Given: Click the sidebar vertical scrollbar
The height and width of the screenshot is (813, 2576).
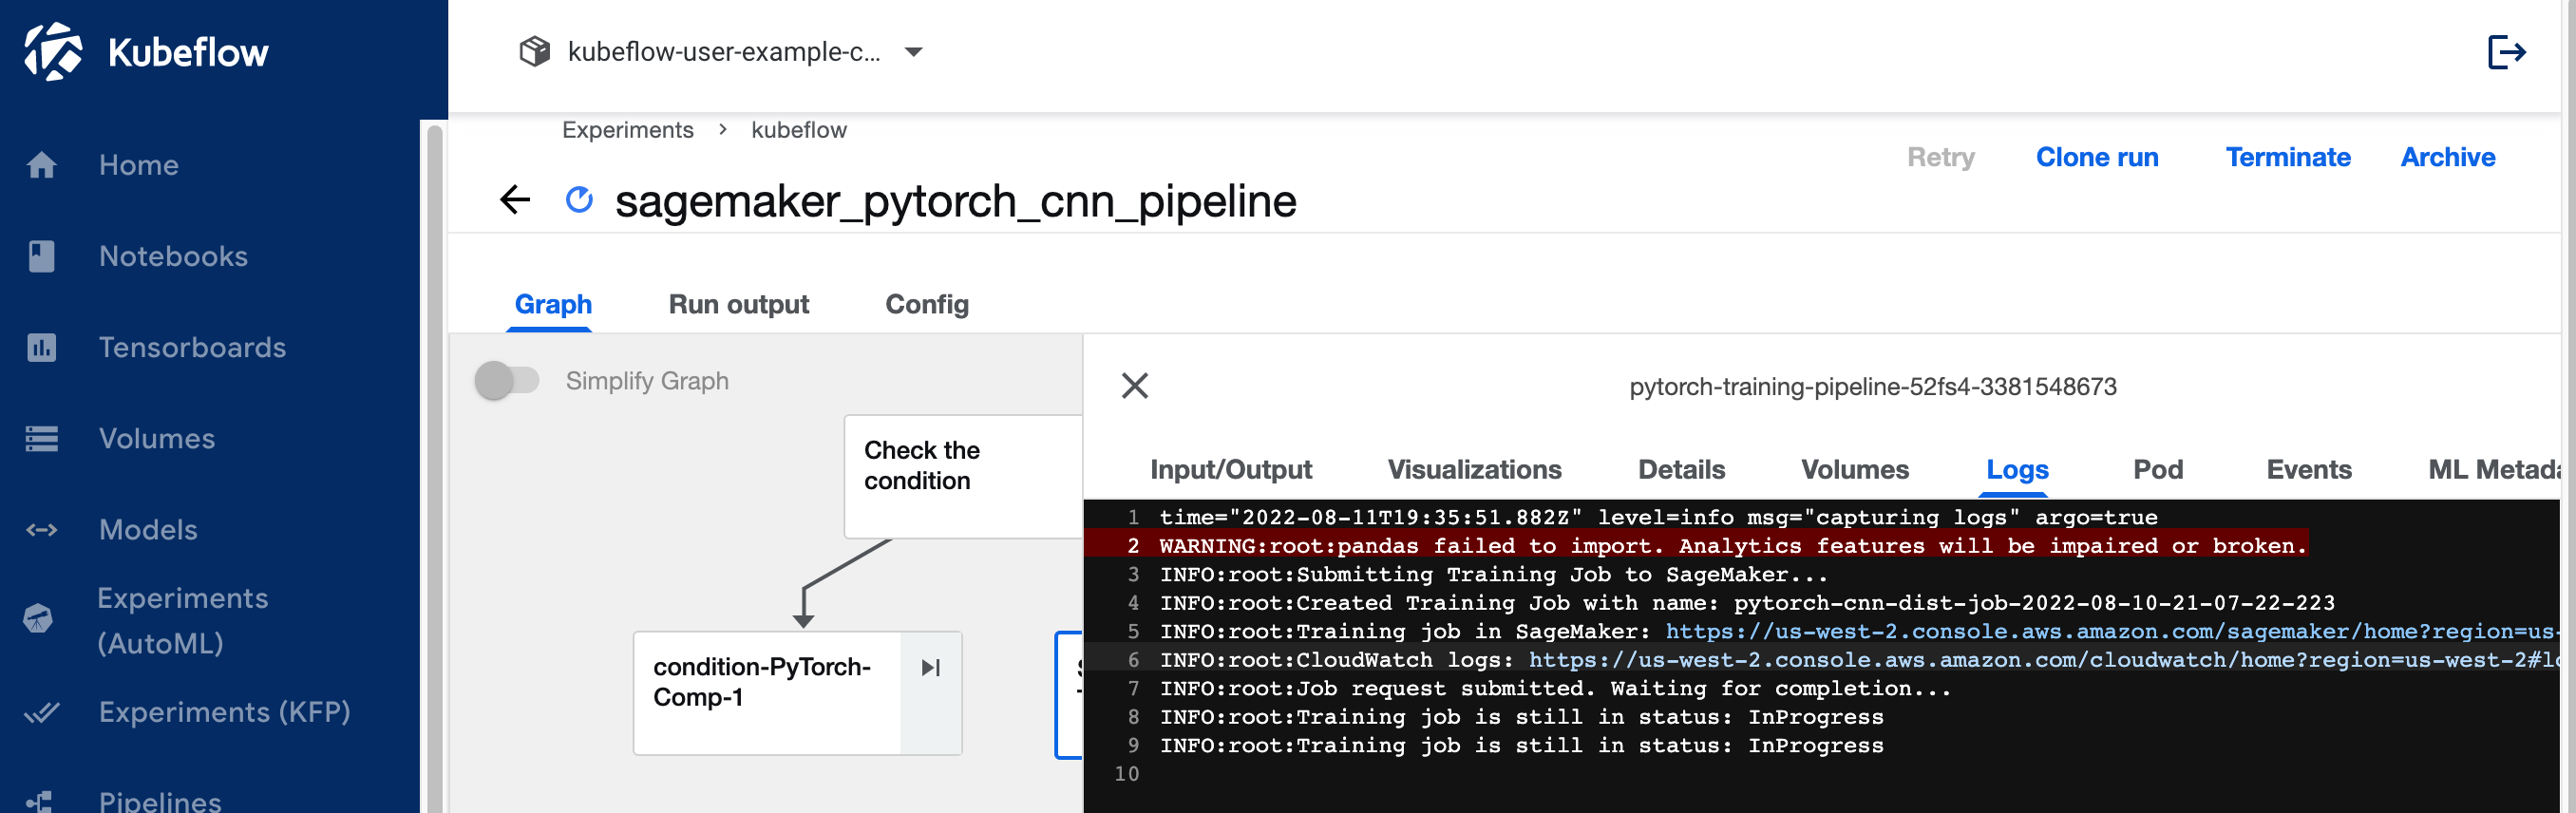Looking at the screenshot, I should 435,466.
